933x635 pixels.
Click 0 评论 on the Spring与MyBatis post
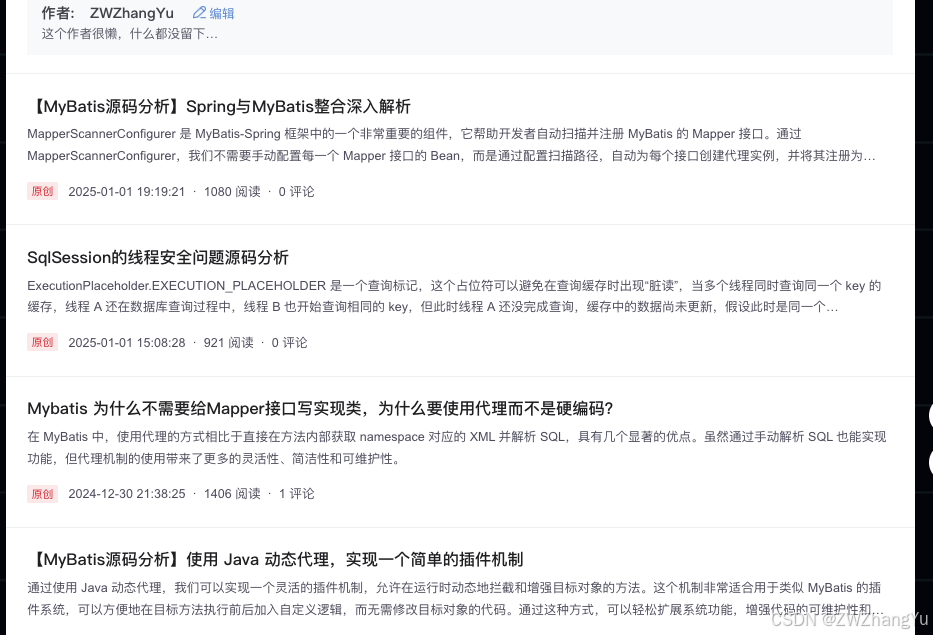[x=296, y=192]
